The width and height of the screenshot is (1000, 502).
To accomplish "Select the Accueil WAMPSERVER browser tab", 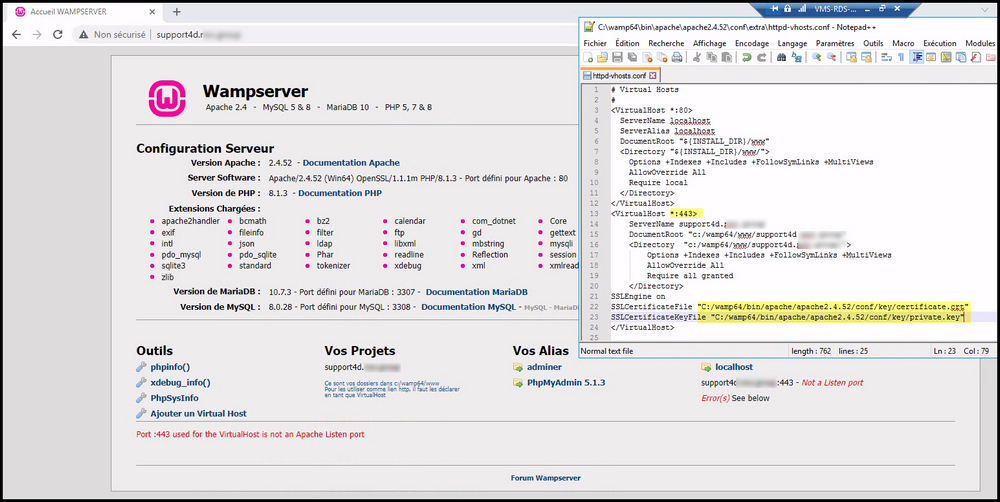I will click(84, 11).
